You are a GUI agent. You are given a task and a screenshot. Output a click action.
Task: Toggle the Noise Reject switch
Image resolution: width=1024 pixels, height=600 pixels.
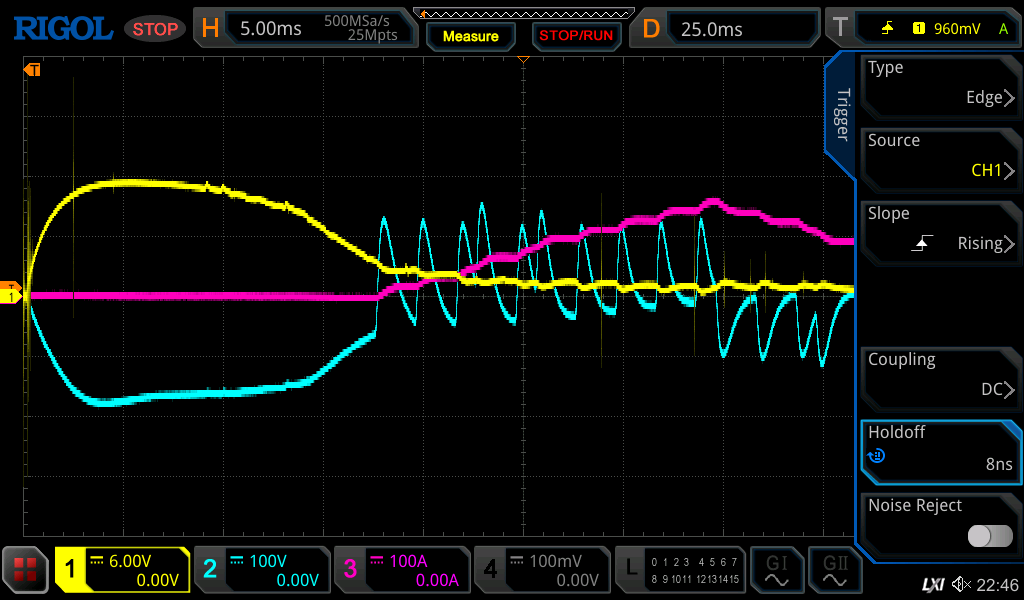click(989, 536)
